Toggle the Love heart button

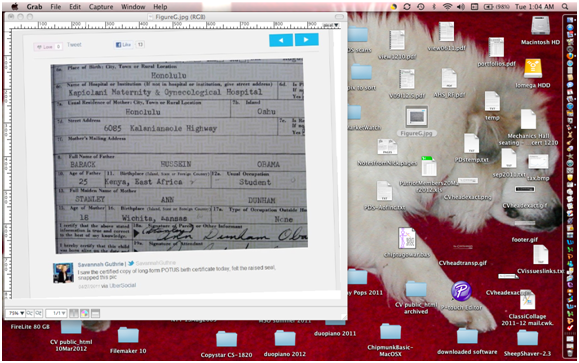(x=45, y=47)
